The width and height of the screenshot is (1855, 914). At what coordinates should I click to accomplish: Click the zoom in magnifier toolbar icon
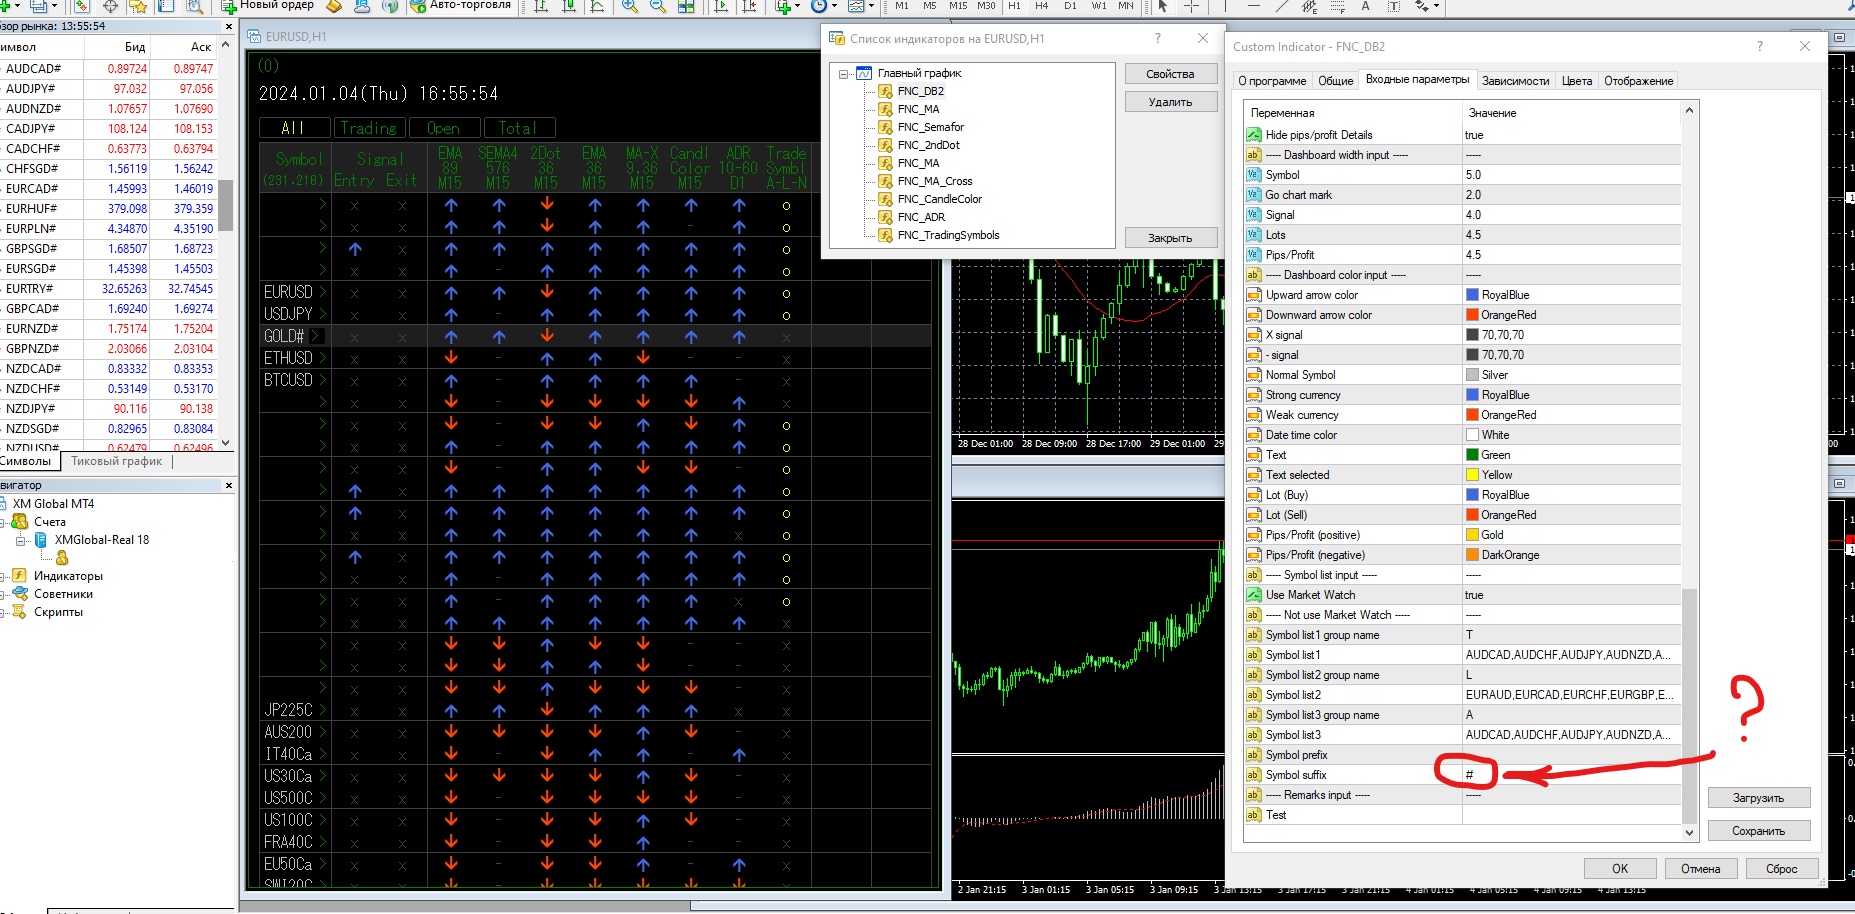point(630,6)
